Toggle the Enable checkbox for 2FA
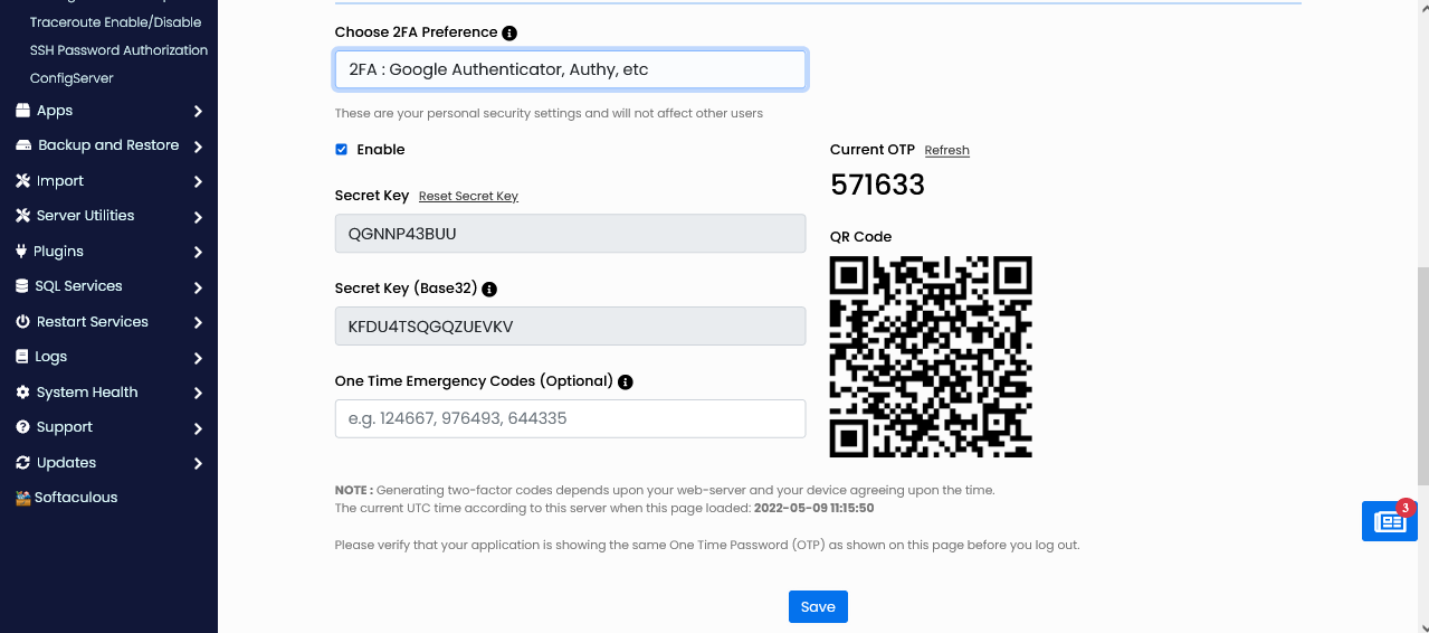The height and width of the screenshot is (633, 1429). click(341, 149)
